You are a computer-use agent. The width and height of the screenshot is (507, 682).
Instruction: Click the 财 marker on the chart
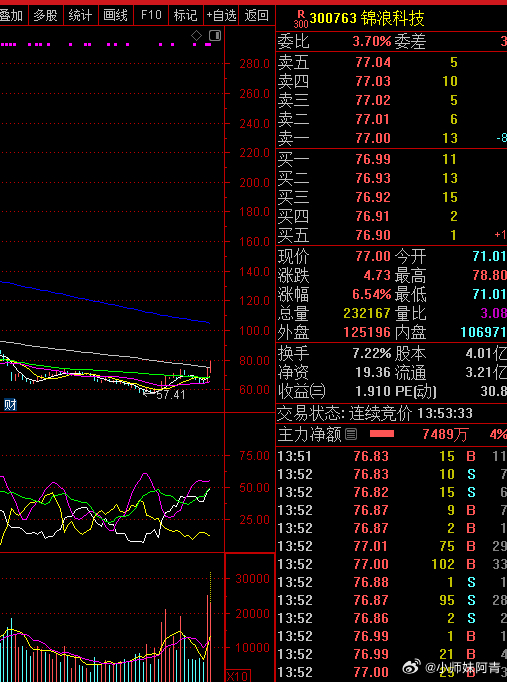tap(10, 405)
